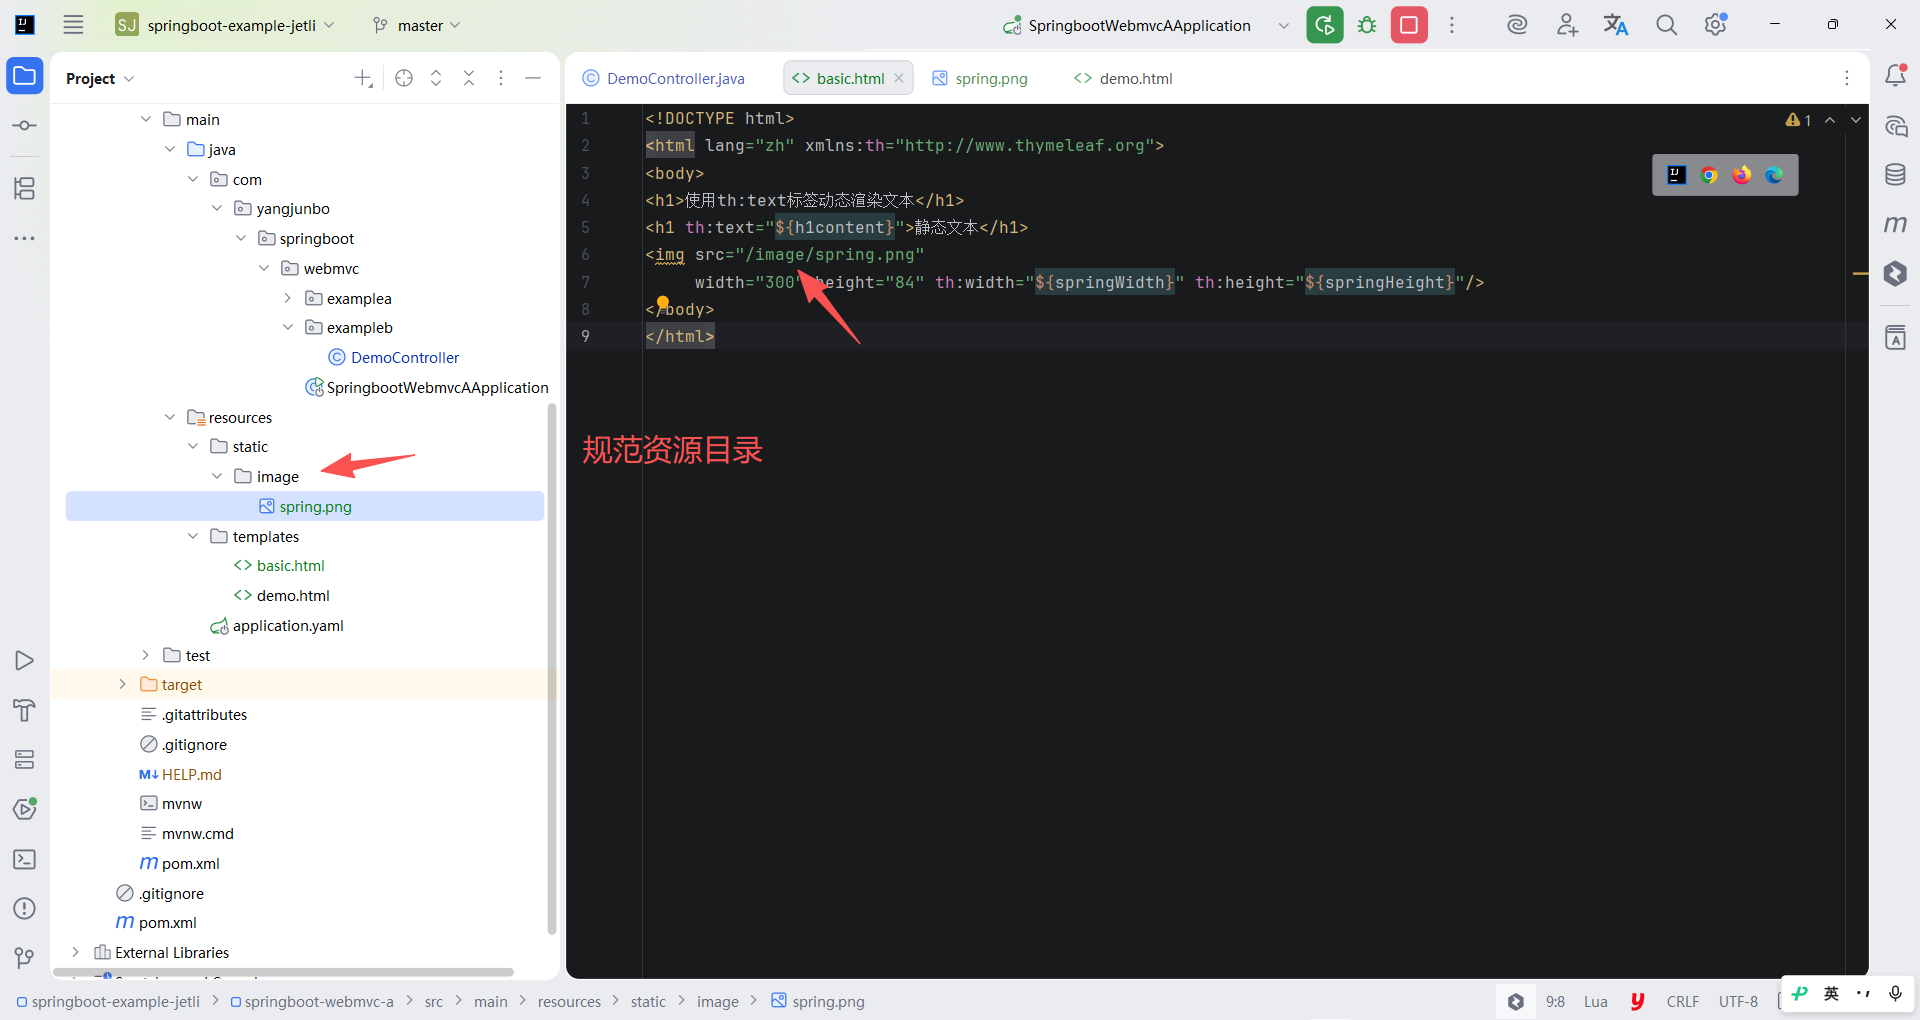This screenshot has height=1020, width=1920.
Task: Open demo.html in templates
Action: tap(282, 595)
